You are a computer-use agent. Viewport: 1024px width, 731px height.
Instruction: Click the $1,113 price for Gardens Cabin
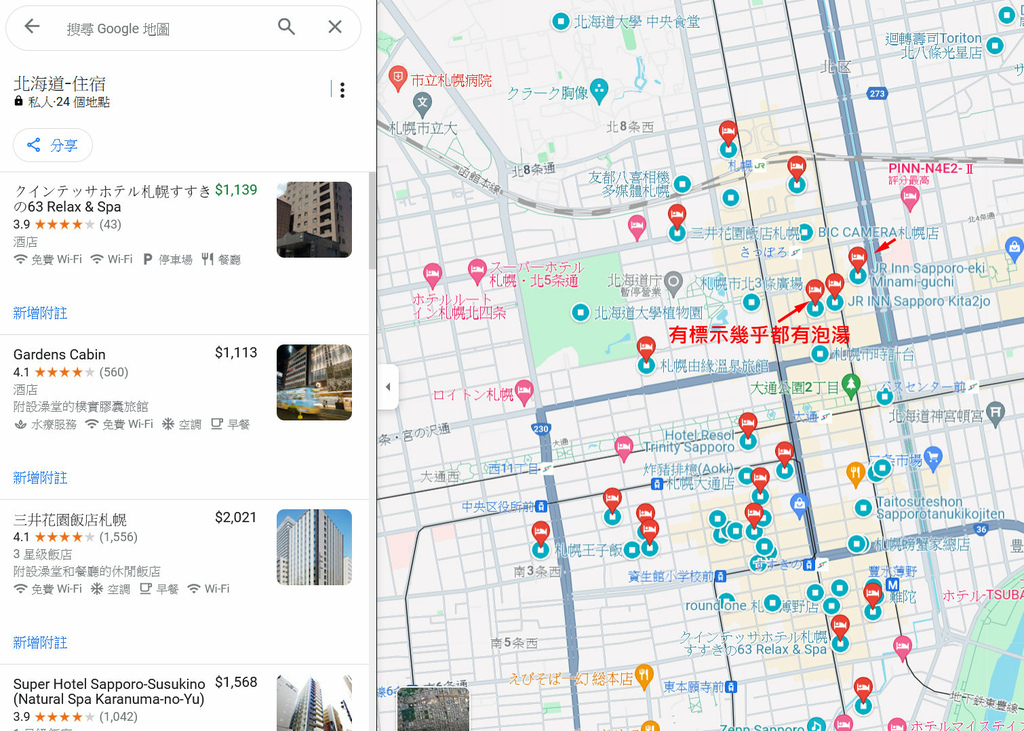click(x=236, y=353)
